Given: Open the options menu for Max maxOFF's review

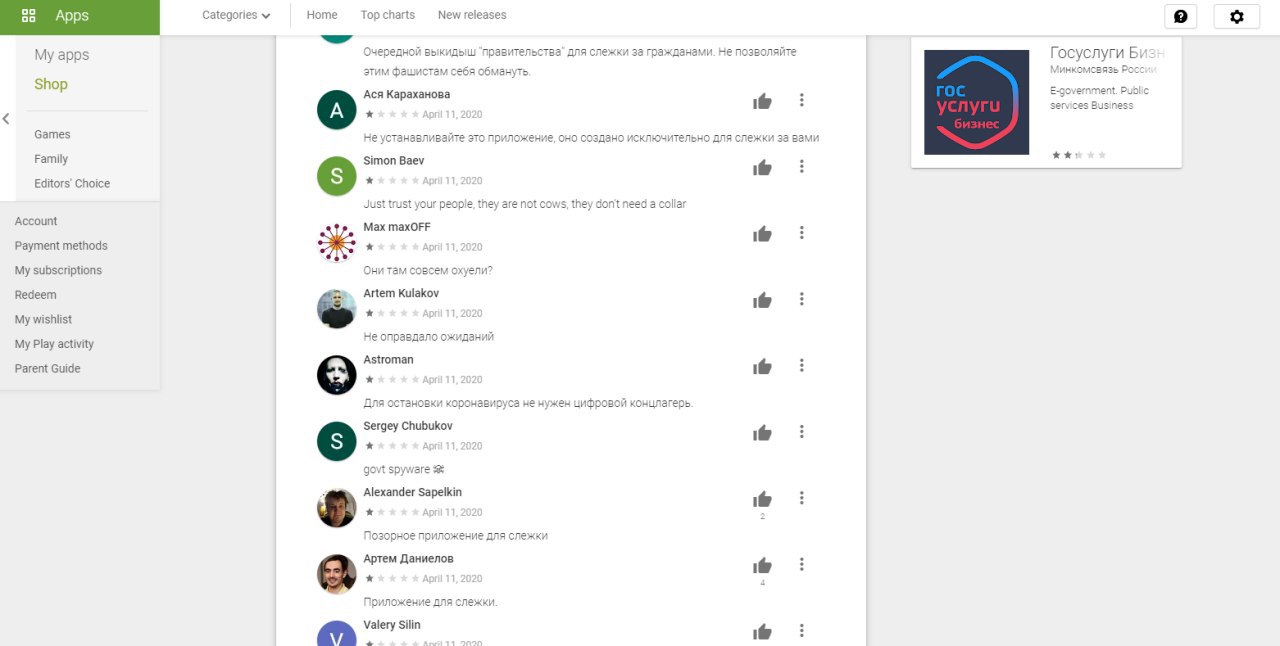Looking at the screenshot, I should pos(801,233).
